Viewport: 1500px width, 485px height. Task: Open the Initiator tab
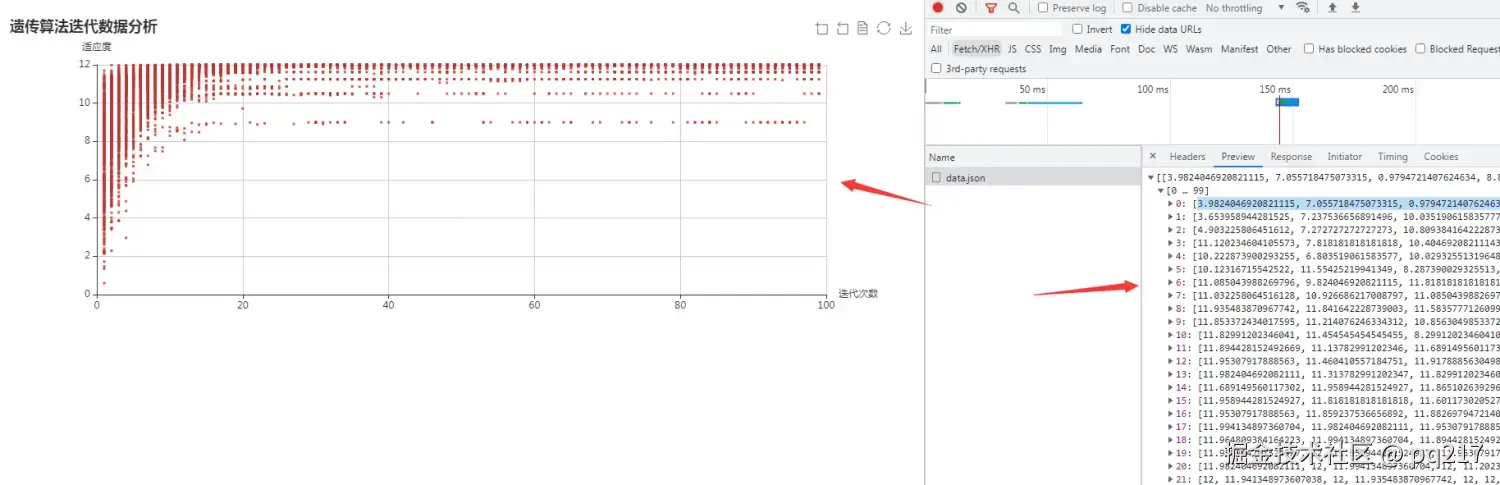click(x=1344, y=156)
